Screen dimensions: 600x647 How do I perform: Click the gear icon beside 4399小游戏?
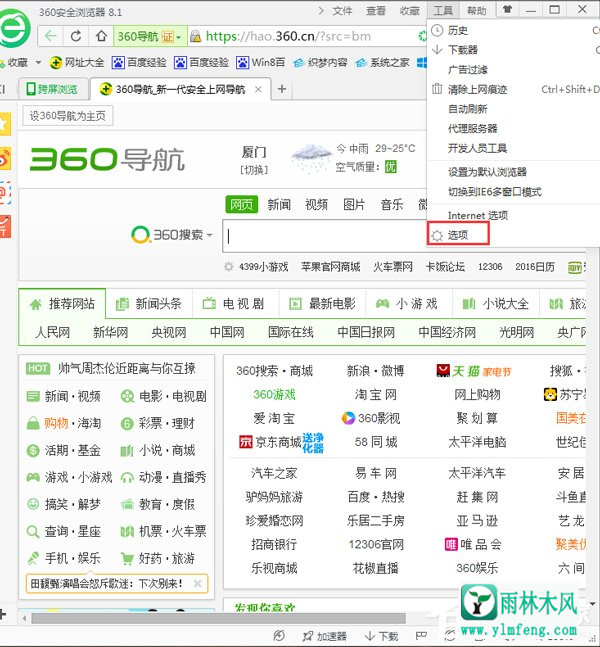(x=228, y=267)
